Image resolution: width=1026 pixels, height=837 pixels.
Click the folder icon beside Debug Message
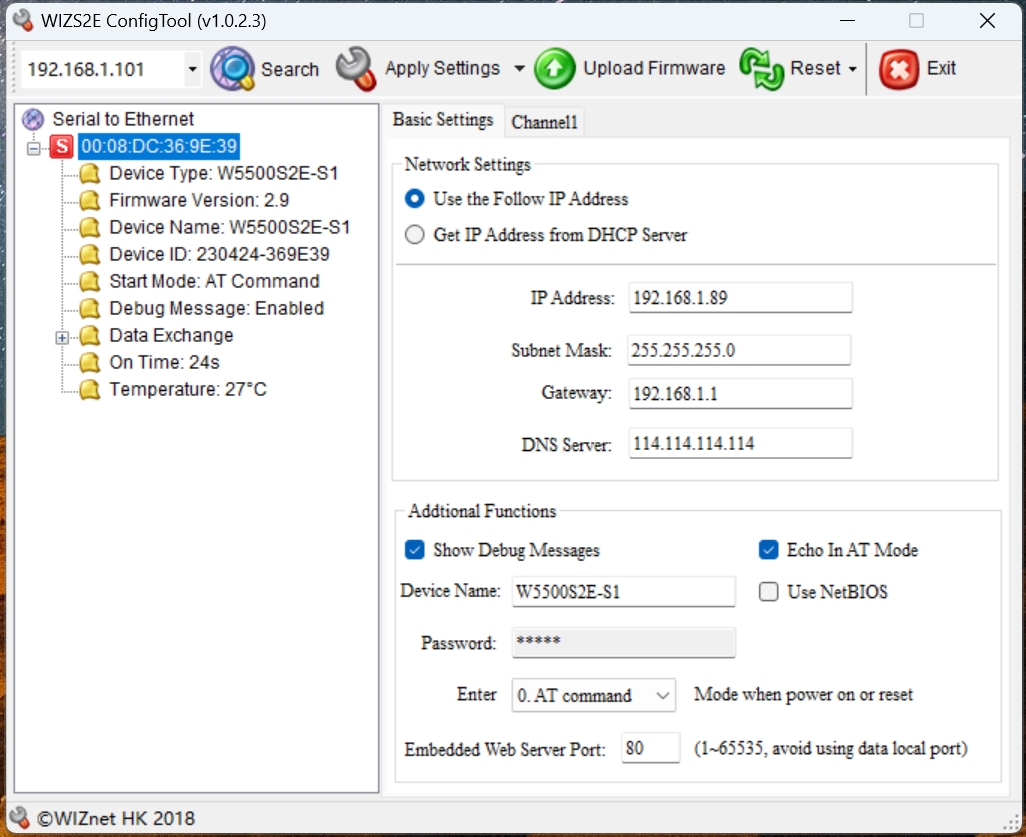(90, 308)
